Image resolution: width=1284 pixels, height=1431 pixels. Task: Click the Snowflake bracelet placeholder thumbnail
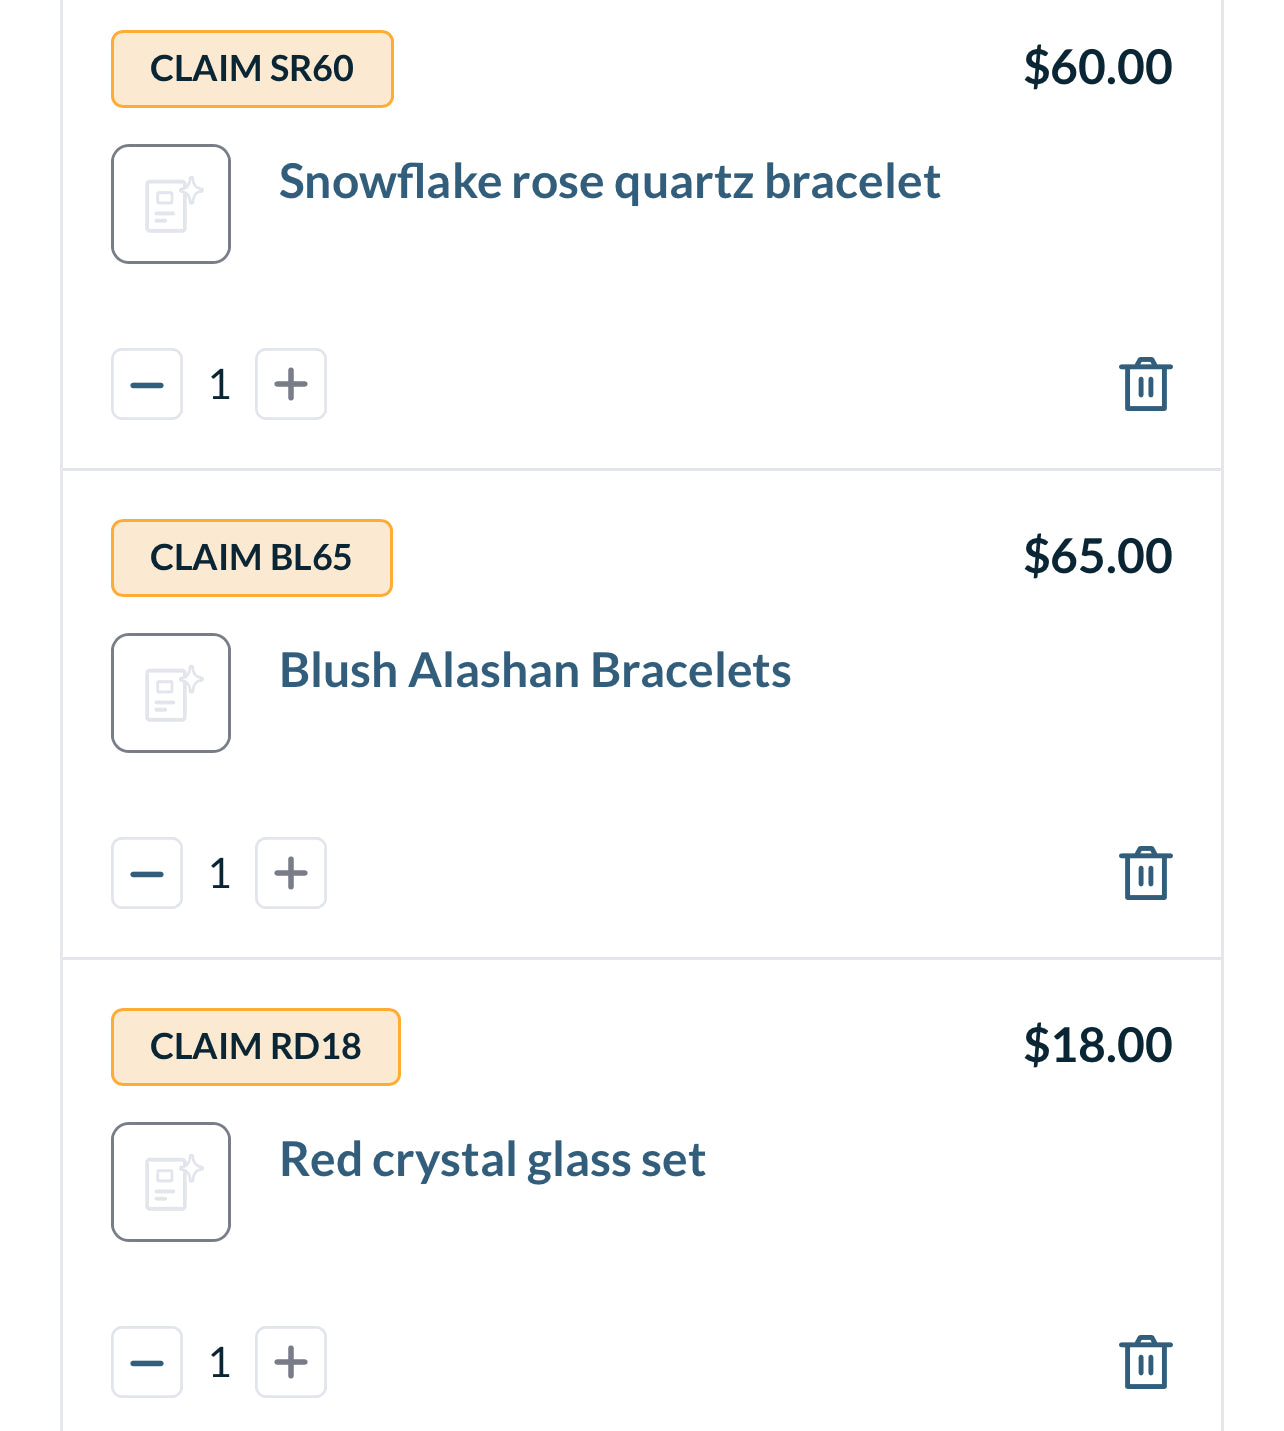coord(171,204)
